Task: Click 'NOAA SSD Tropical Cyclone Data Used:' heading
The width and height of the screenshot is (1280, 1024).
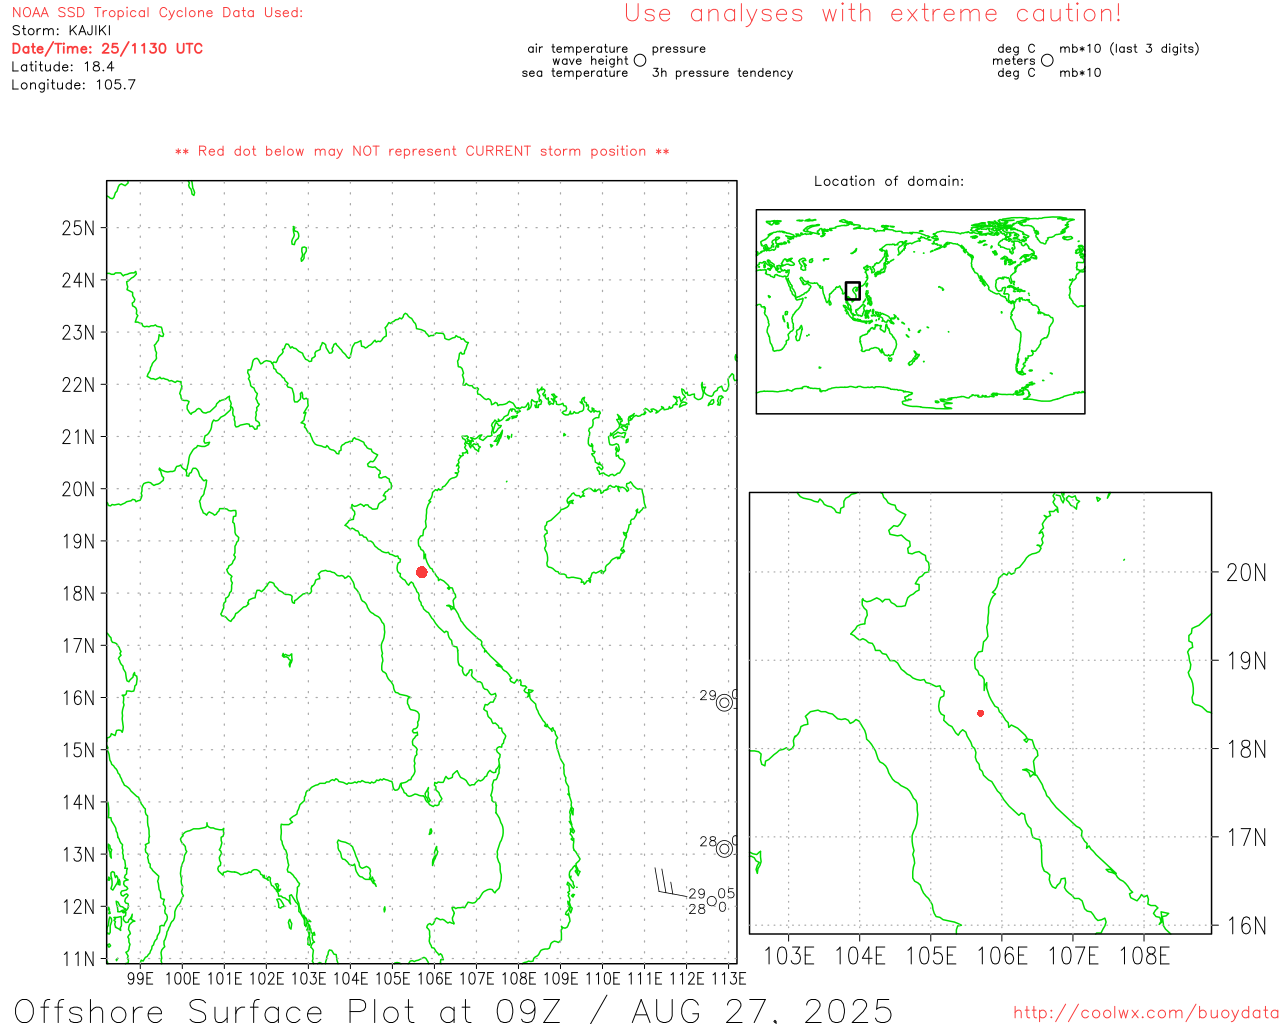Action: (157, 12)
